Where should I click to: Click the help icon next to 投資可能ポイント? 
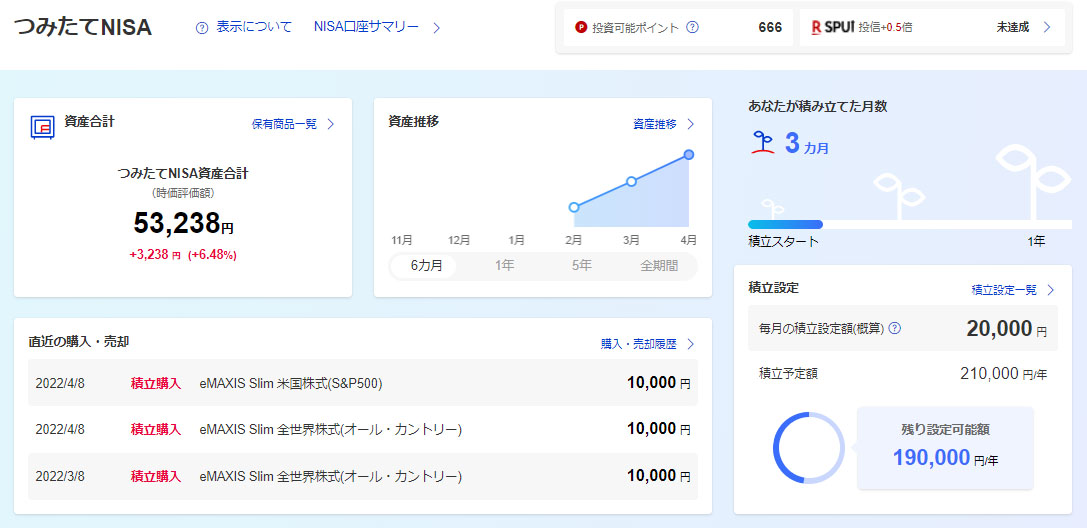[692, 28]
